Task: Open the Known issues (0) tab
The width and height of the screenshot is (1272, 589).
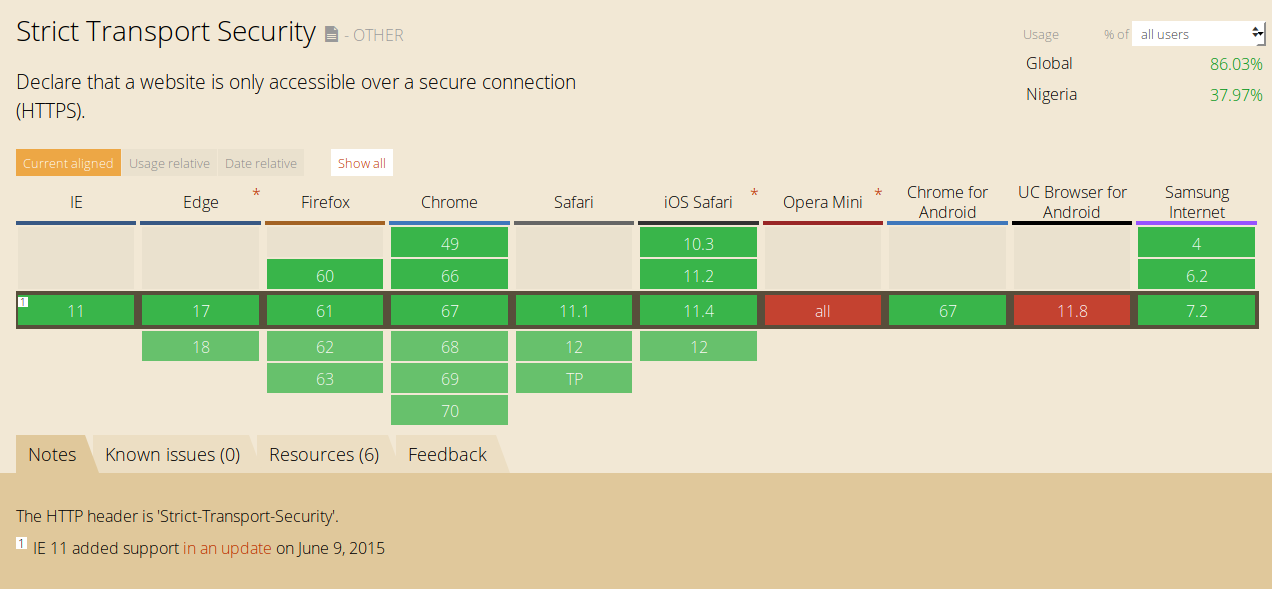Action: pyautogui.click(x=173, y=454)
